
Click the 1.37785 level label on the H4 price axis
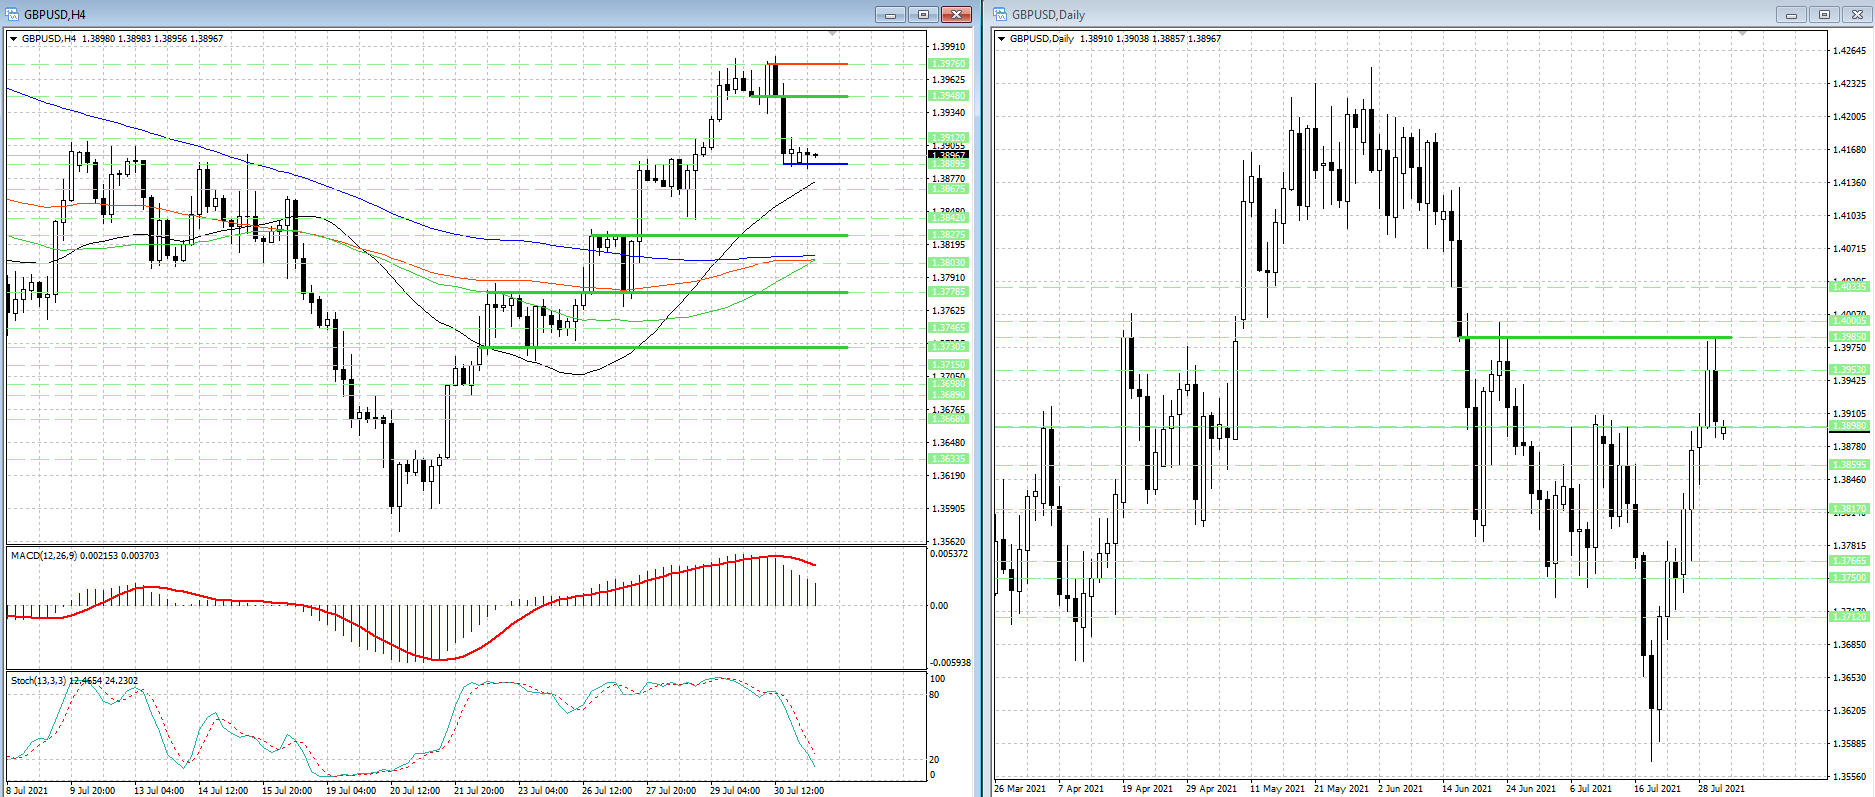click(949, 292)
